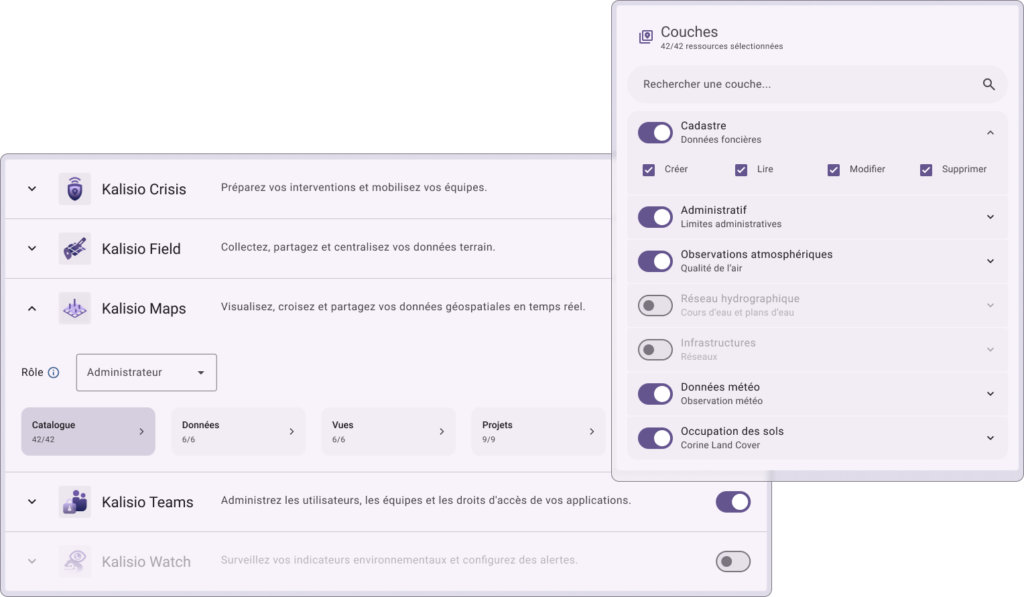Open the Projets 9/9 card
1024x597 pixels.
538,432
